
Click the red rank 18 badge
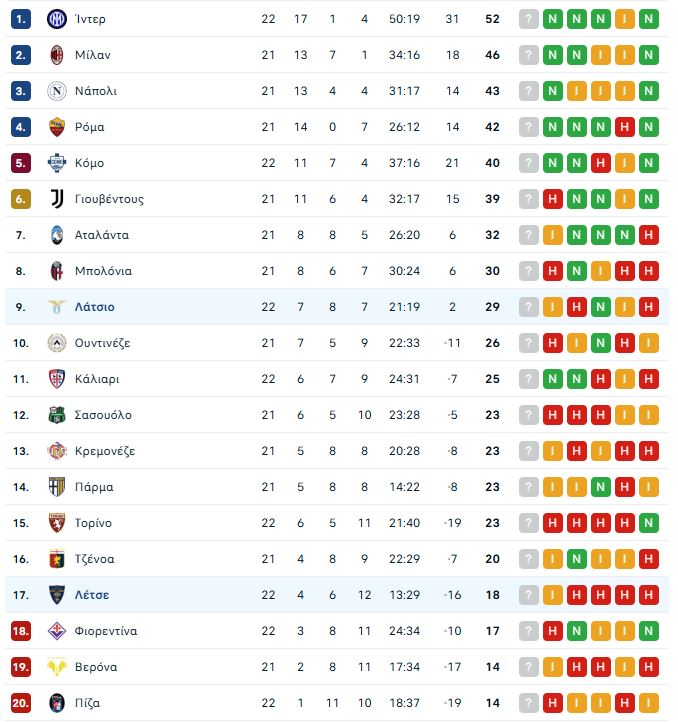point(21,631)
